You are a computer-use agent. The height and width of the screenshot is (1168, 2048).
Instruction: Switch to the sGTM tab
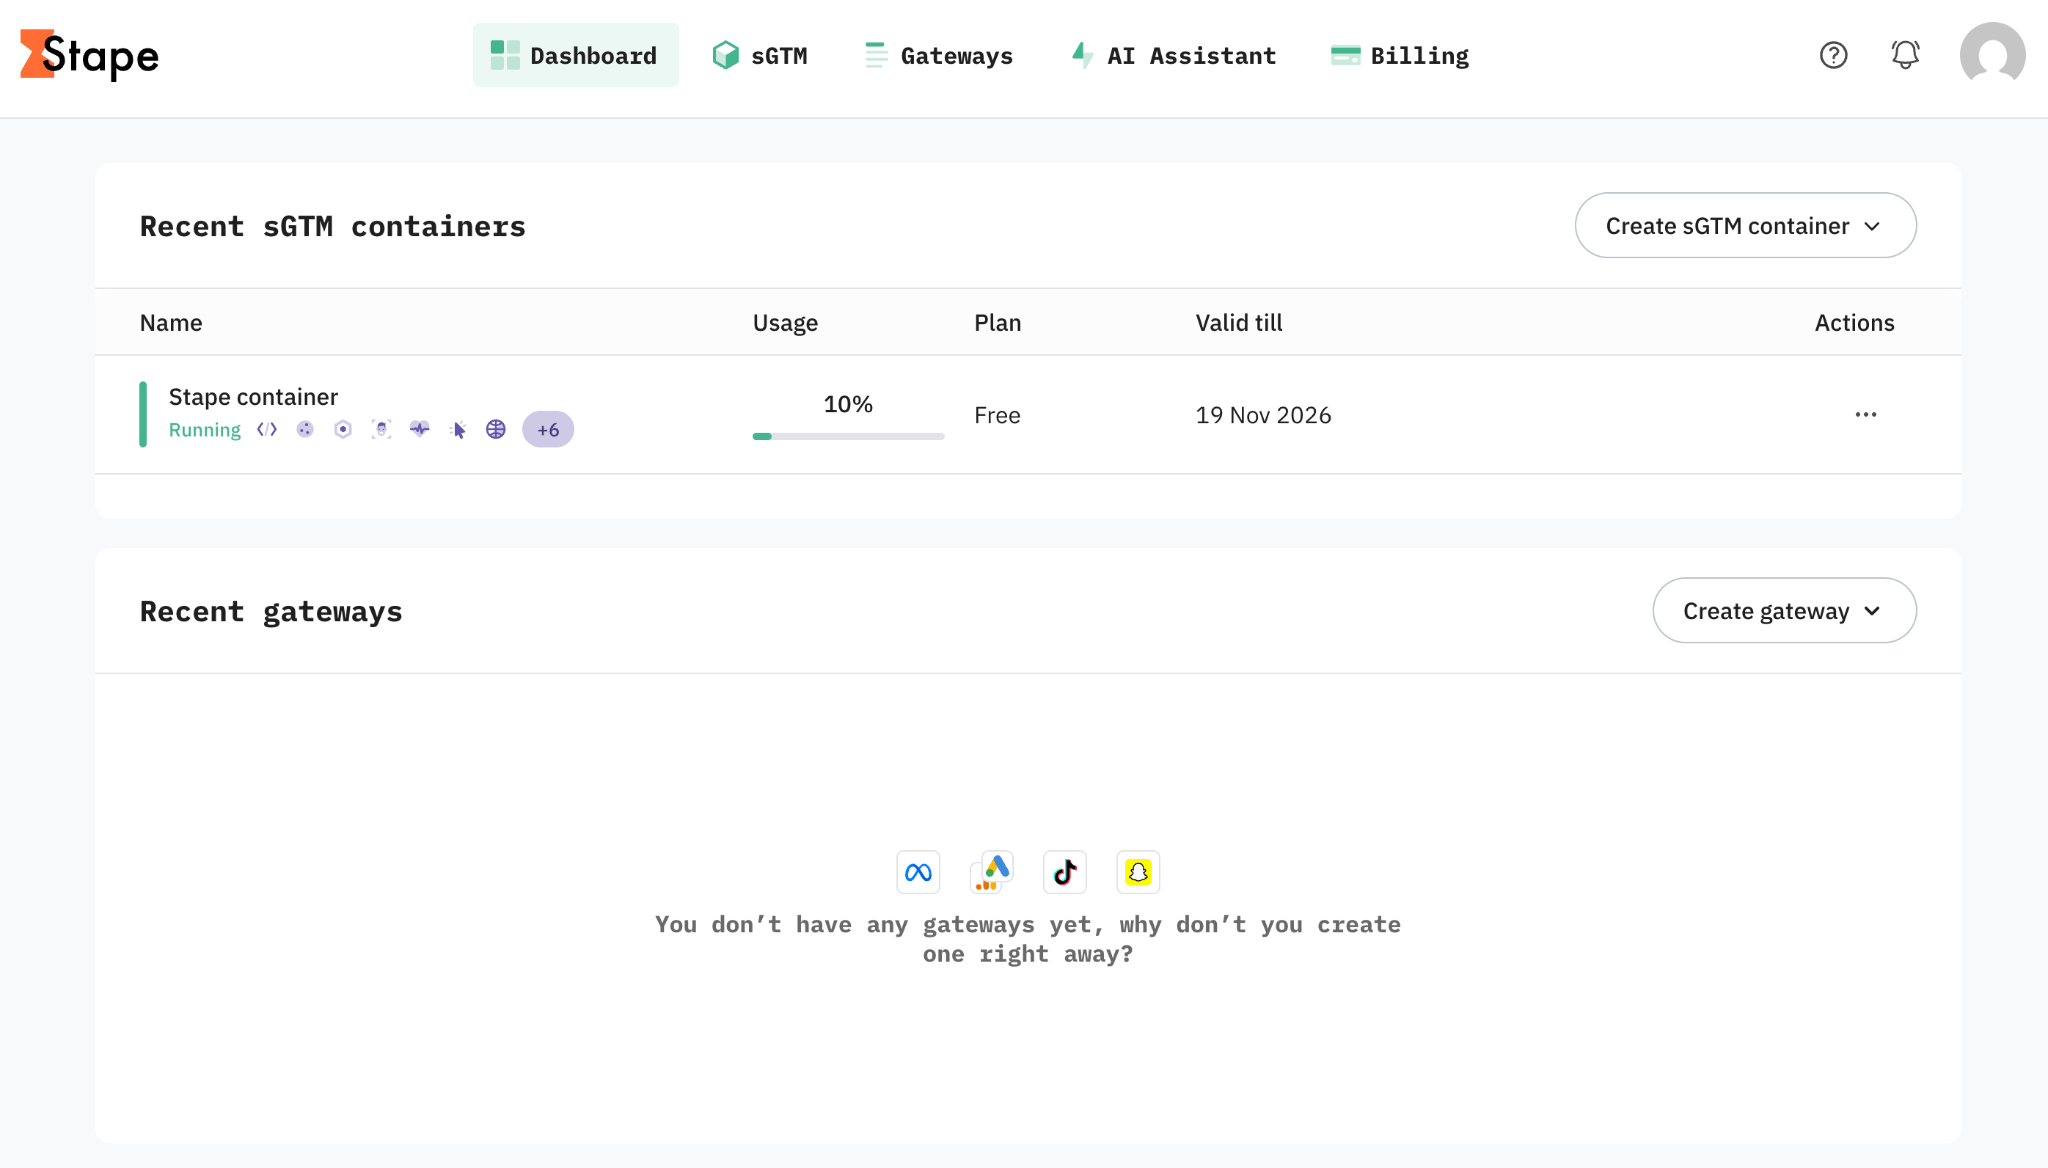tap(760, 55)
